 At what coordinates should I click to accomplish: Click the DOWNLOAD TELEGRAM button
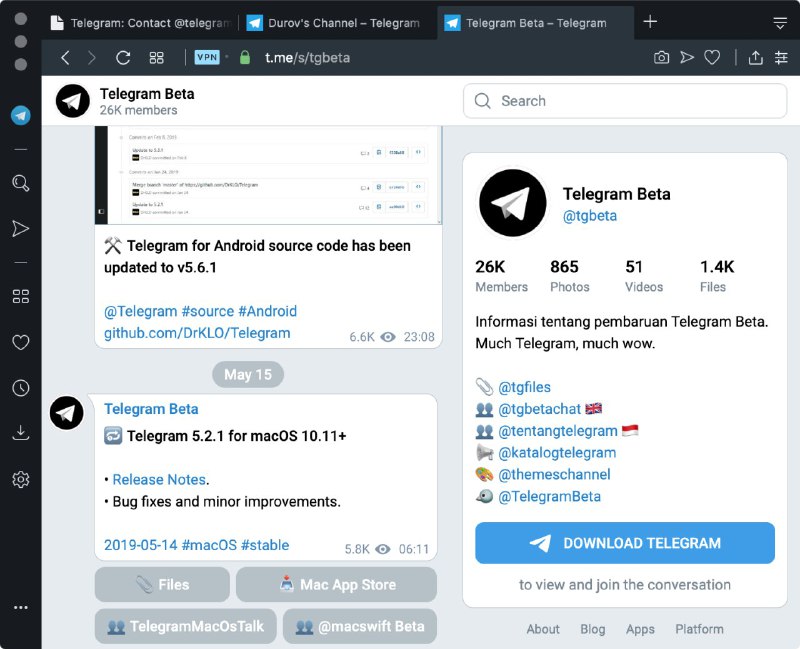626,543
